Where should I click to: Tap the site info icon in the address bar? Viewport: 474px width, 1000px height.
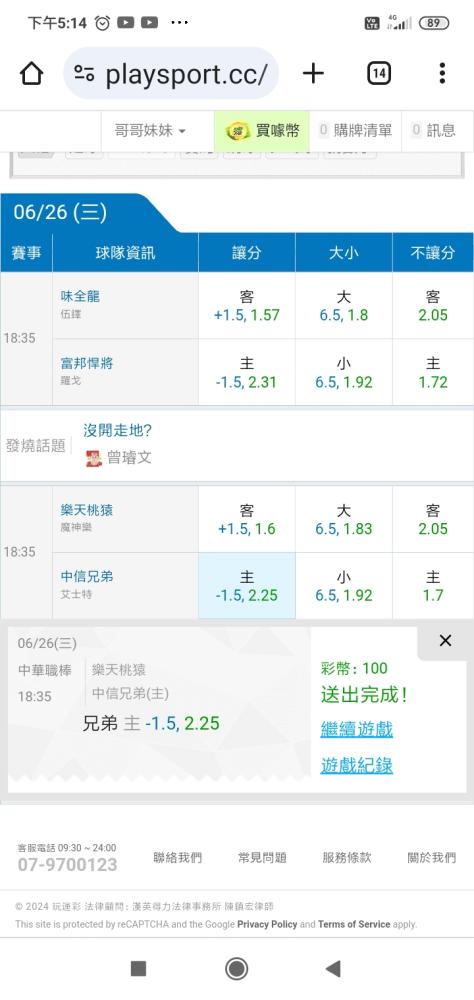point(84,73)
